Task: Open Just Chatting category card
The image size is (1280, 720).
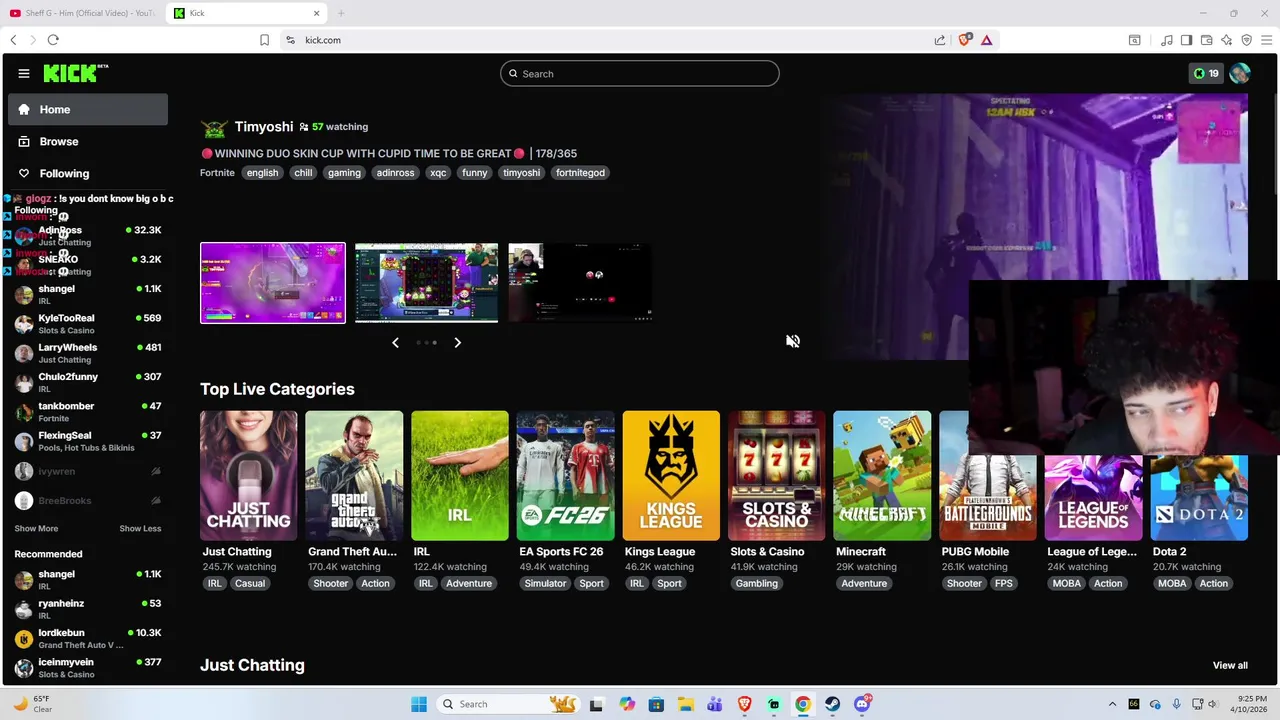Action: pos(249,476)
